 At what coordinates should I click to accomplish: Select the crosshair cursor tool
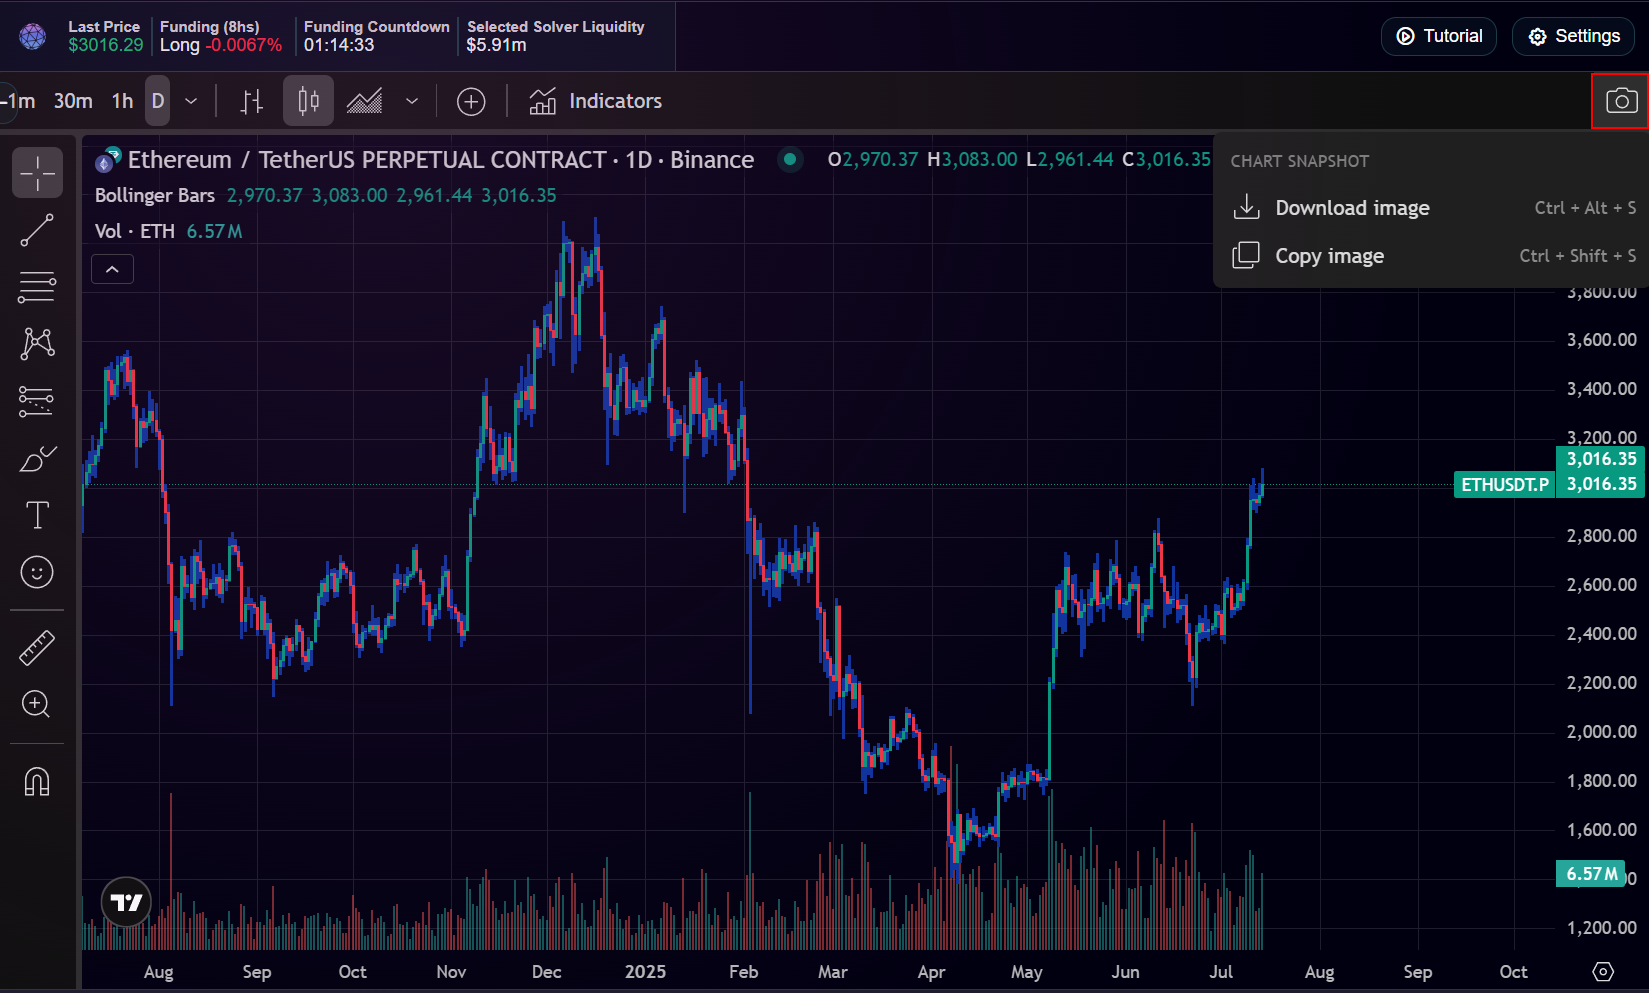[x=37, y=173]
